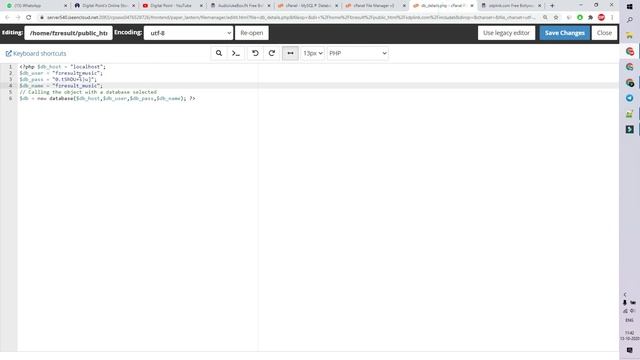
Task: Click line number 1 in gutter
Action: [10, 67]
